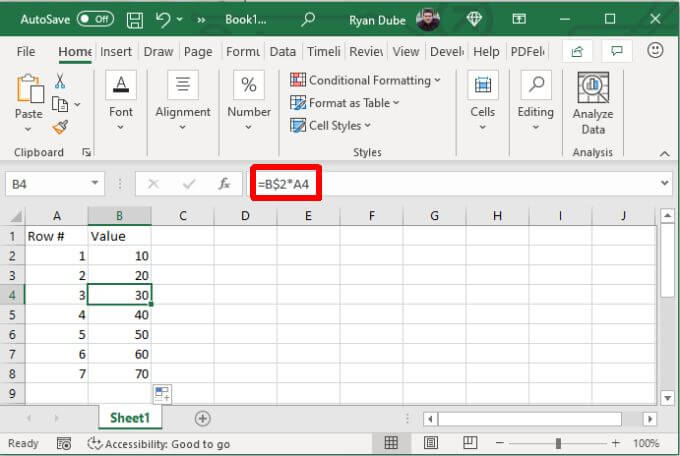This screenshot has height=456, width=680.
Task: Open Accessibility: Good to go checker
Action: click(159, 444)
